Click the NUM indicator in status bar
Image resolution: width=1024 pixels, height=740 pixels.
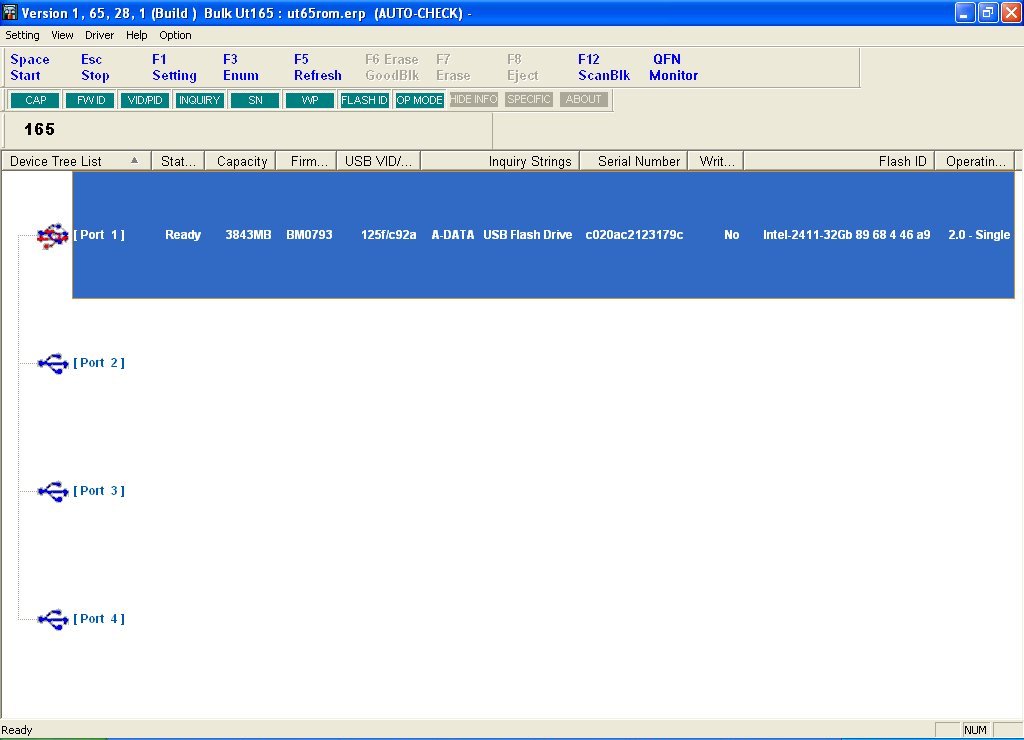(975, 730)
